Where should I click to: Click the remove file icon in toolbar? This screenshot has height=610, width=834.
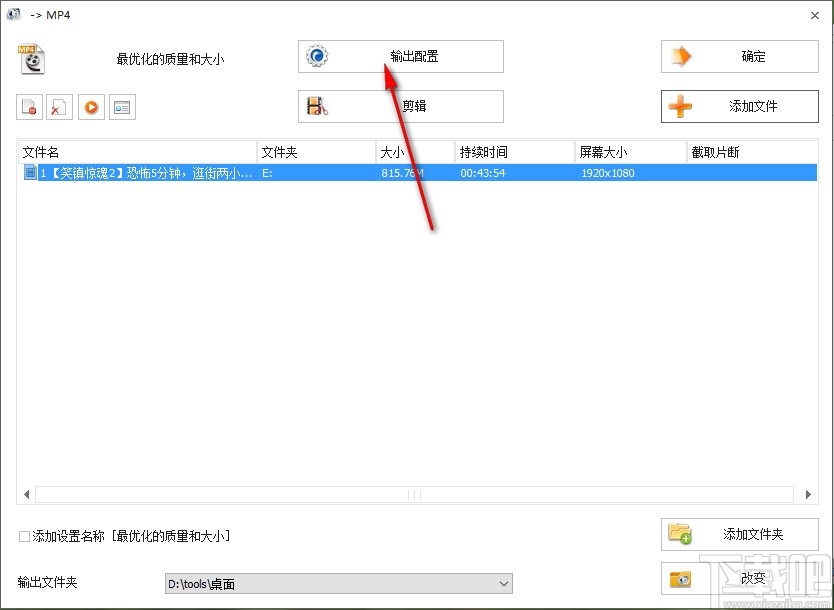[x=29, y=107]
